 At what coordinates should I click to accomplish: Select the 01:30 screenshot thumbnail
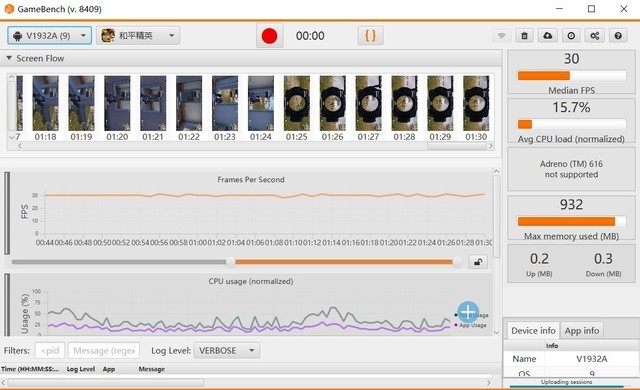point(476,103)
